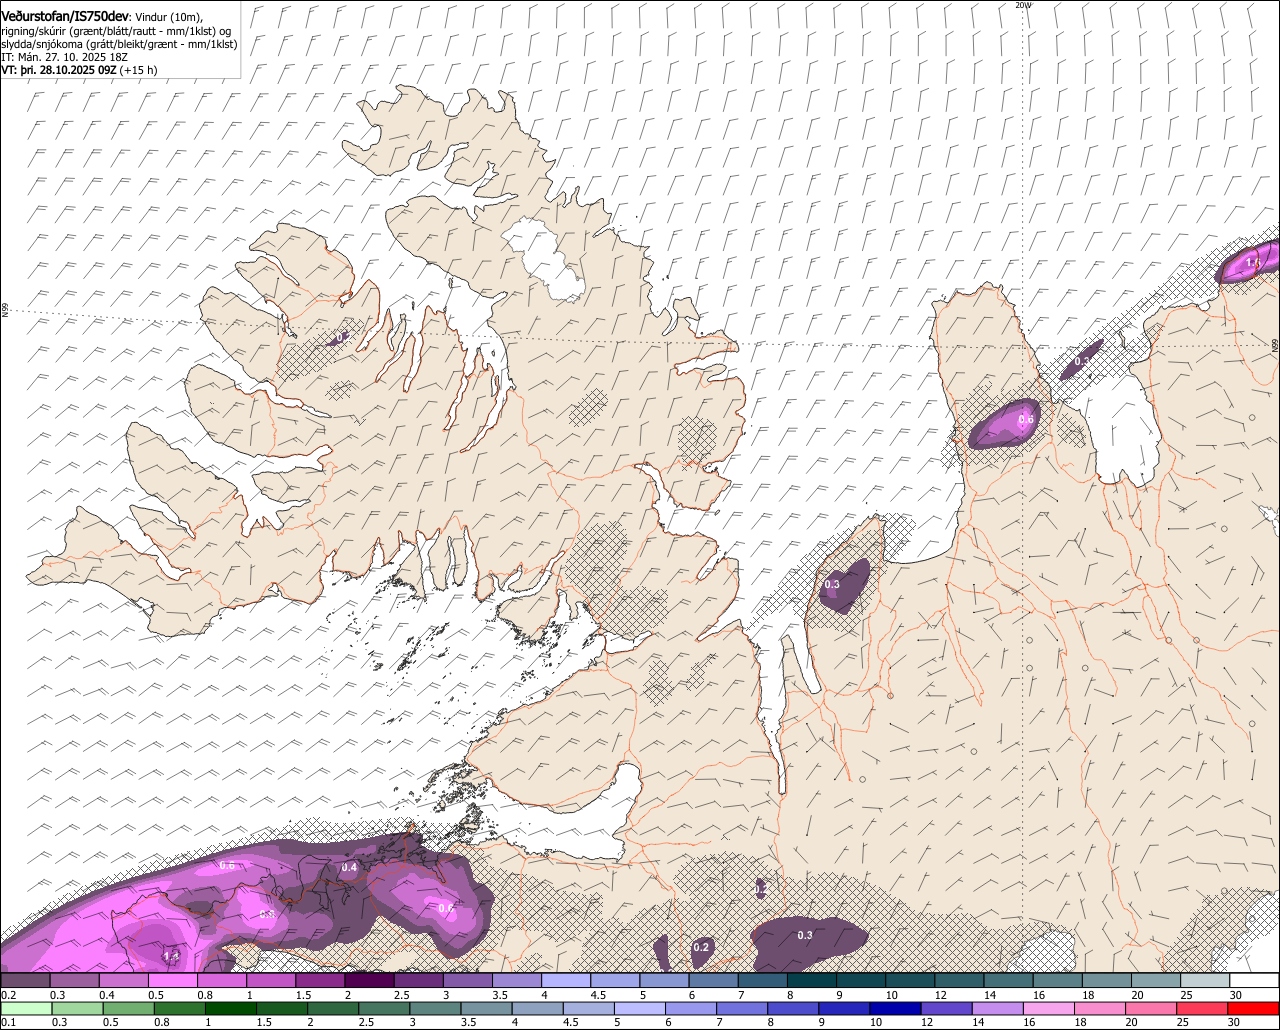Pick the pink 20 swatch, lower rain legend
This screenshot has height=1030, width=1280.
pos(1151,1009)
